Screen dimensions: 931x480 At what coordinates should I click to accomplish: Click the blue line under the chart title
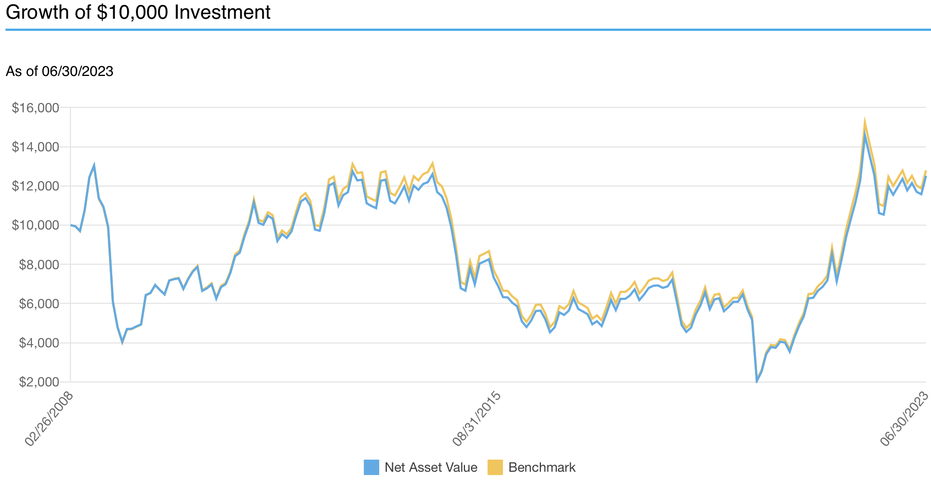pos(465,31)
